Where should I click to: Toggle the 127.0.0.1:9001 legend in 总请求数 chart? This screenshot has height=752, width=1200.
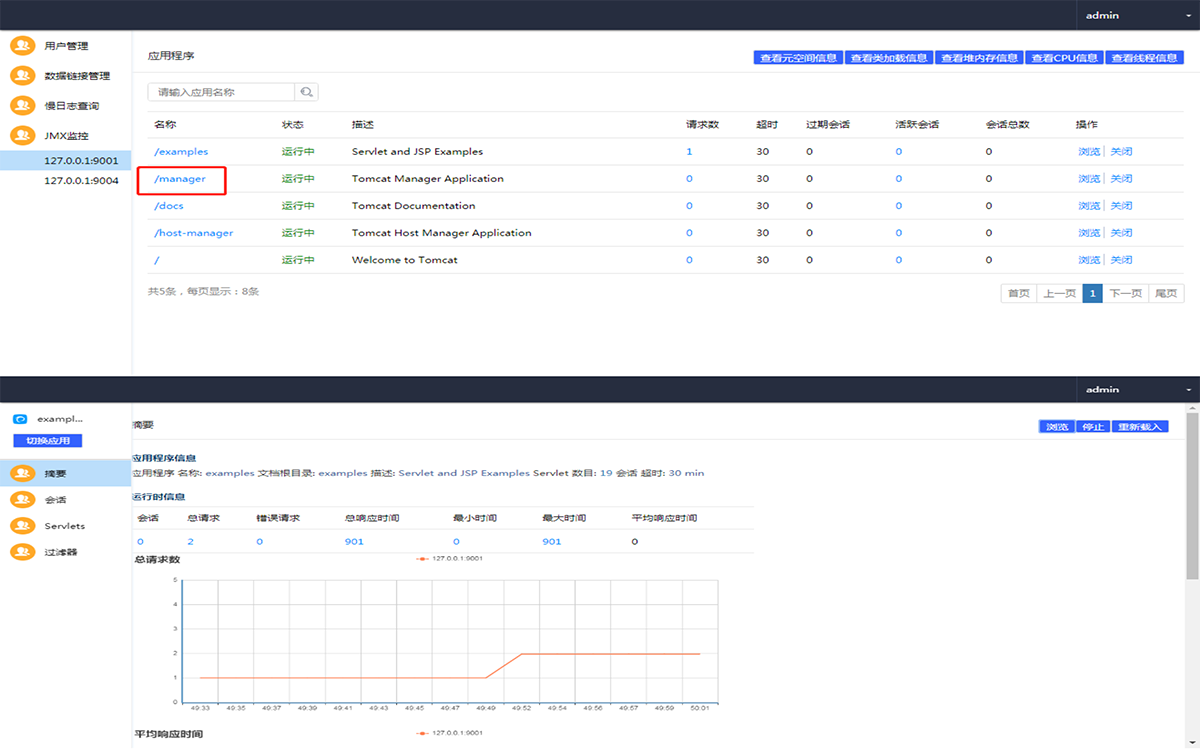click(x=450, y=558)
